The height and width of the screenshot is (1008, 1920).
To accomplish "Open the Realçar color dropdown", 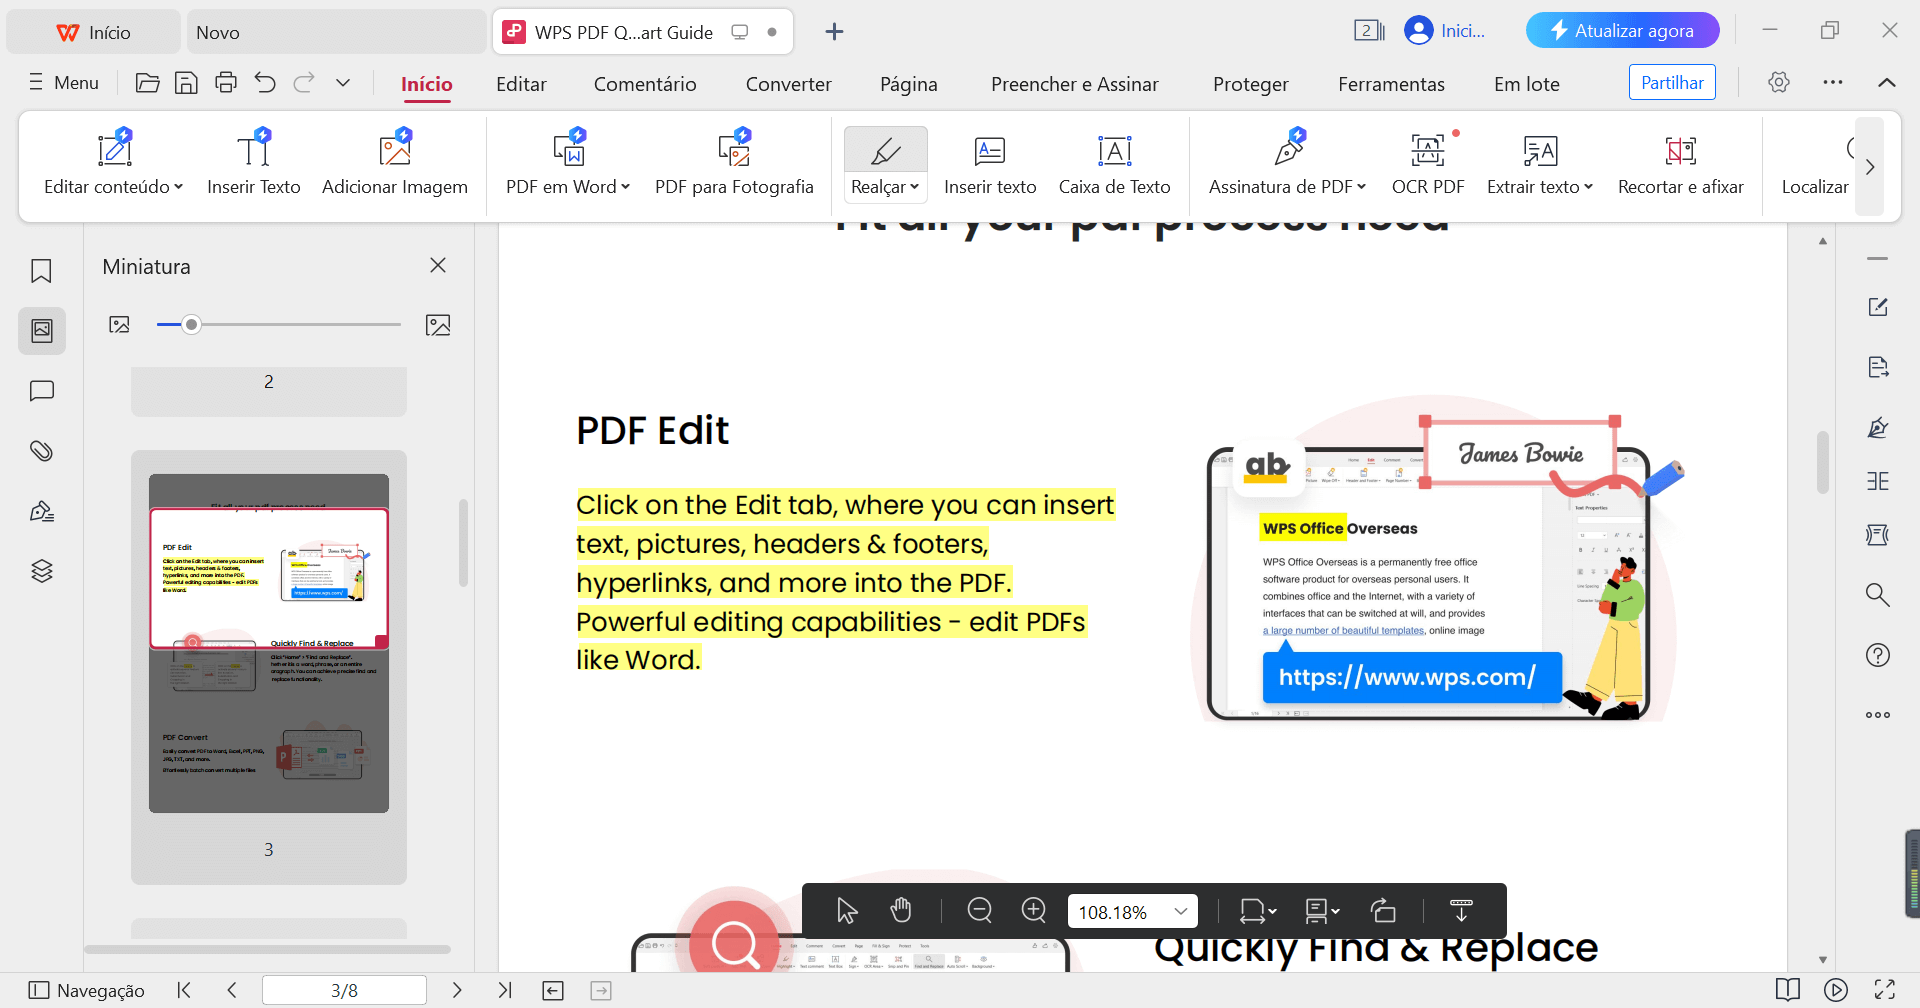I will tap(914, 187).
